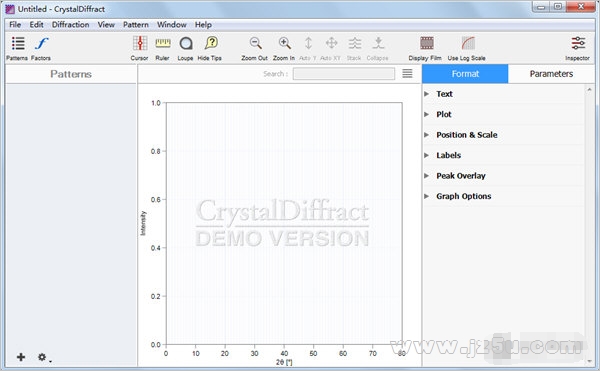
Task: Open the File menu
Action: (x=15, y=25)
